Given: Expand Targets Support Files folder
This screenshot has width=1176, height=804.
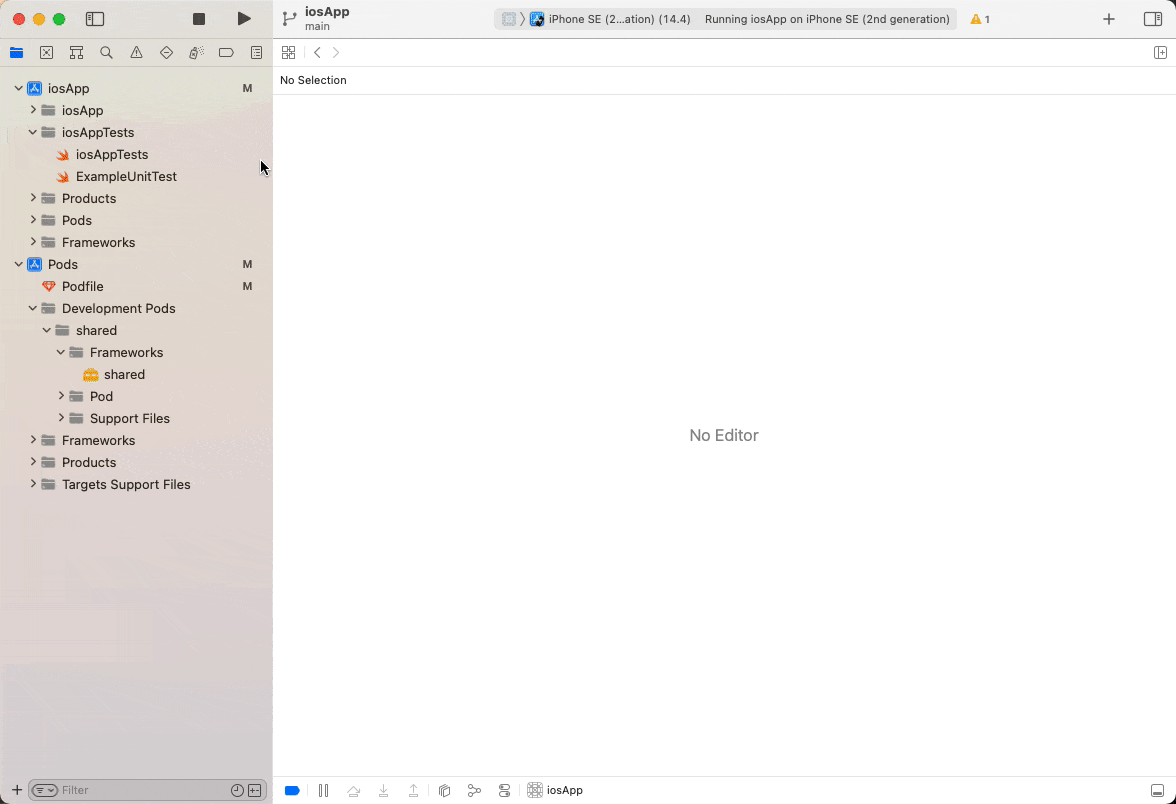Looking at the screenshot, I should pos(33,484).
